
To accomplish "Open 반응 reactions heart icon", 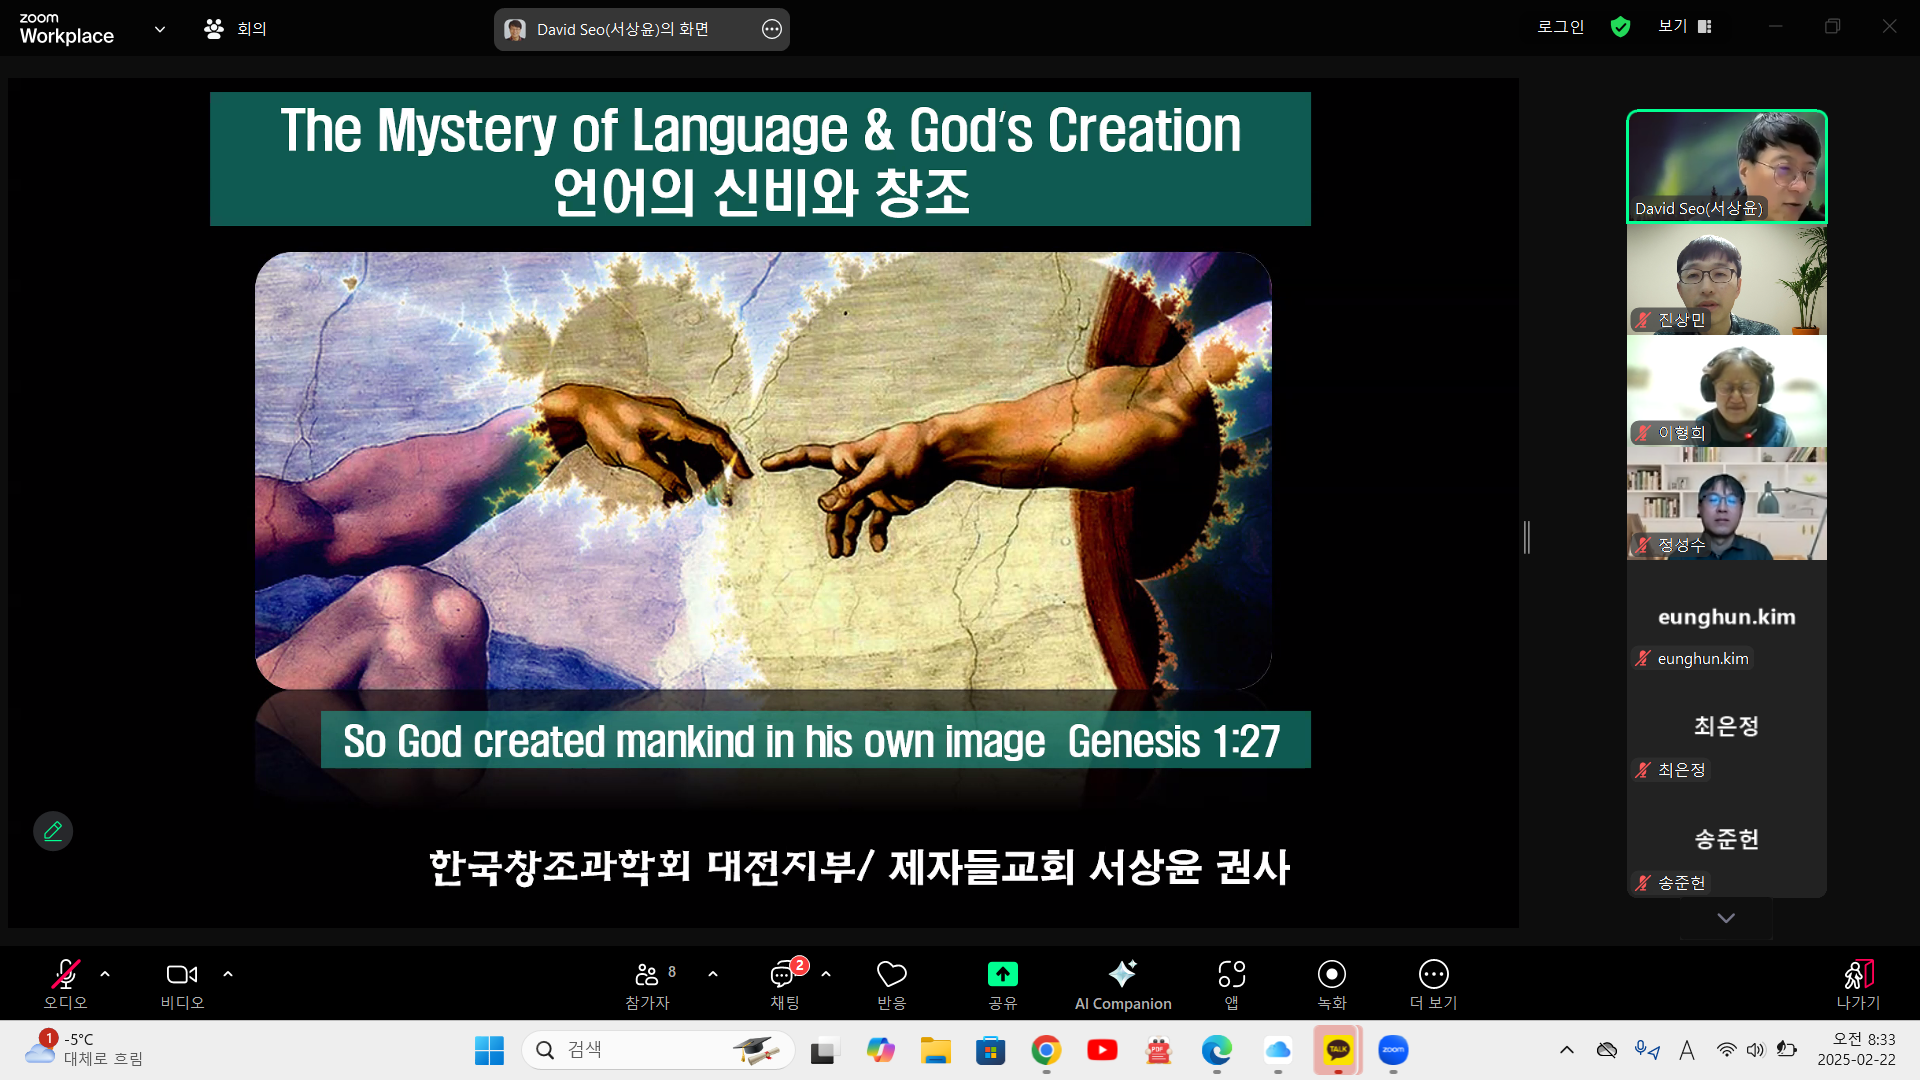I will [x=891, y=985].
